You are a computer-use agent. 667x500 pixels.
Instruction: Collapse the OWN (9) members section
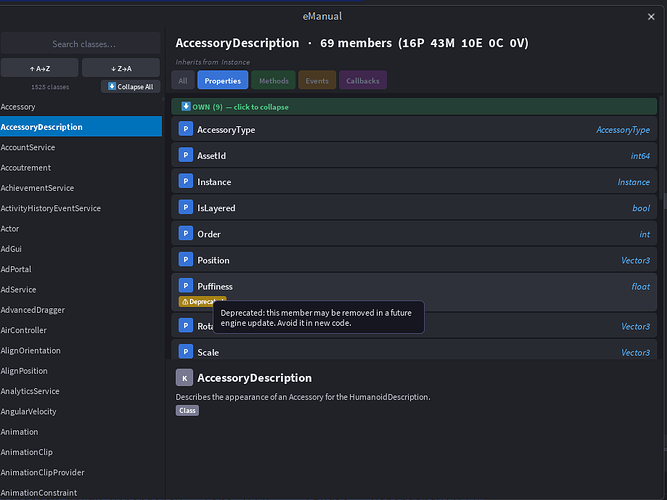coord(414,107)
